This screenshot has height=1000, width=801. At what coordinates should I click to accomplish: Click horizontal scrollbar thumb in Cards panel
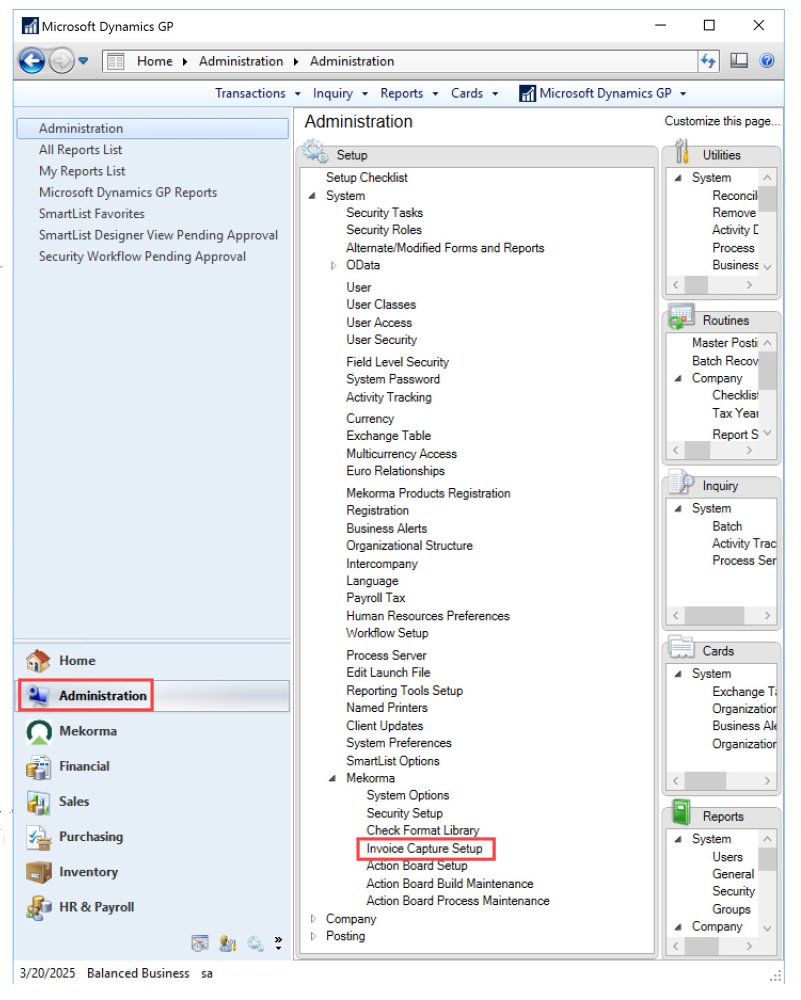705,781
